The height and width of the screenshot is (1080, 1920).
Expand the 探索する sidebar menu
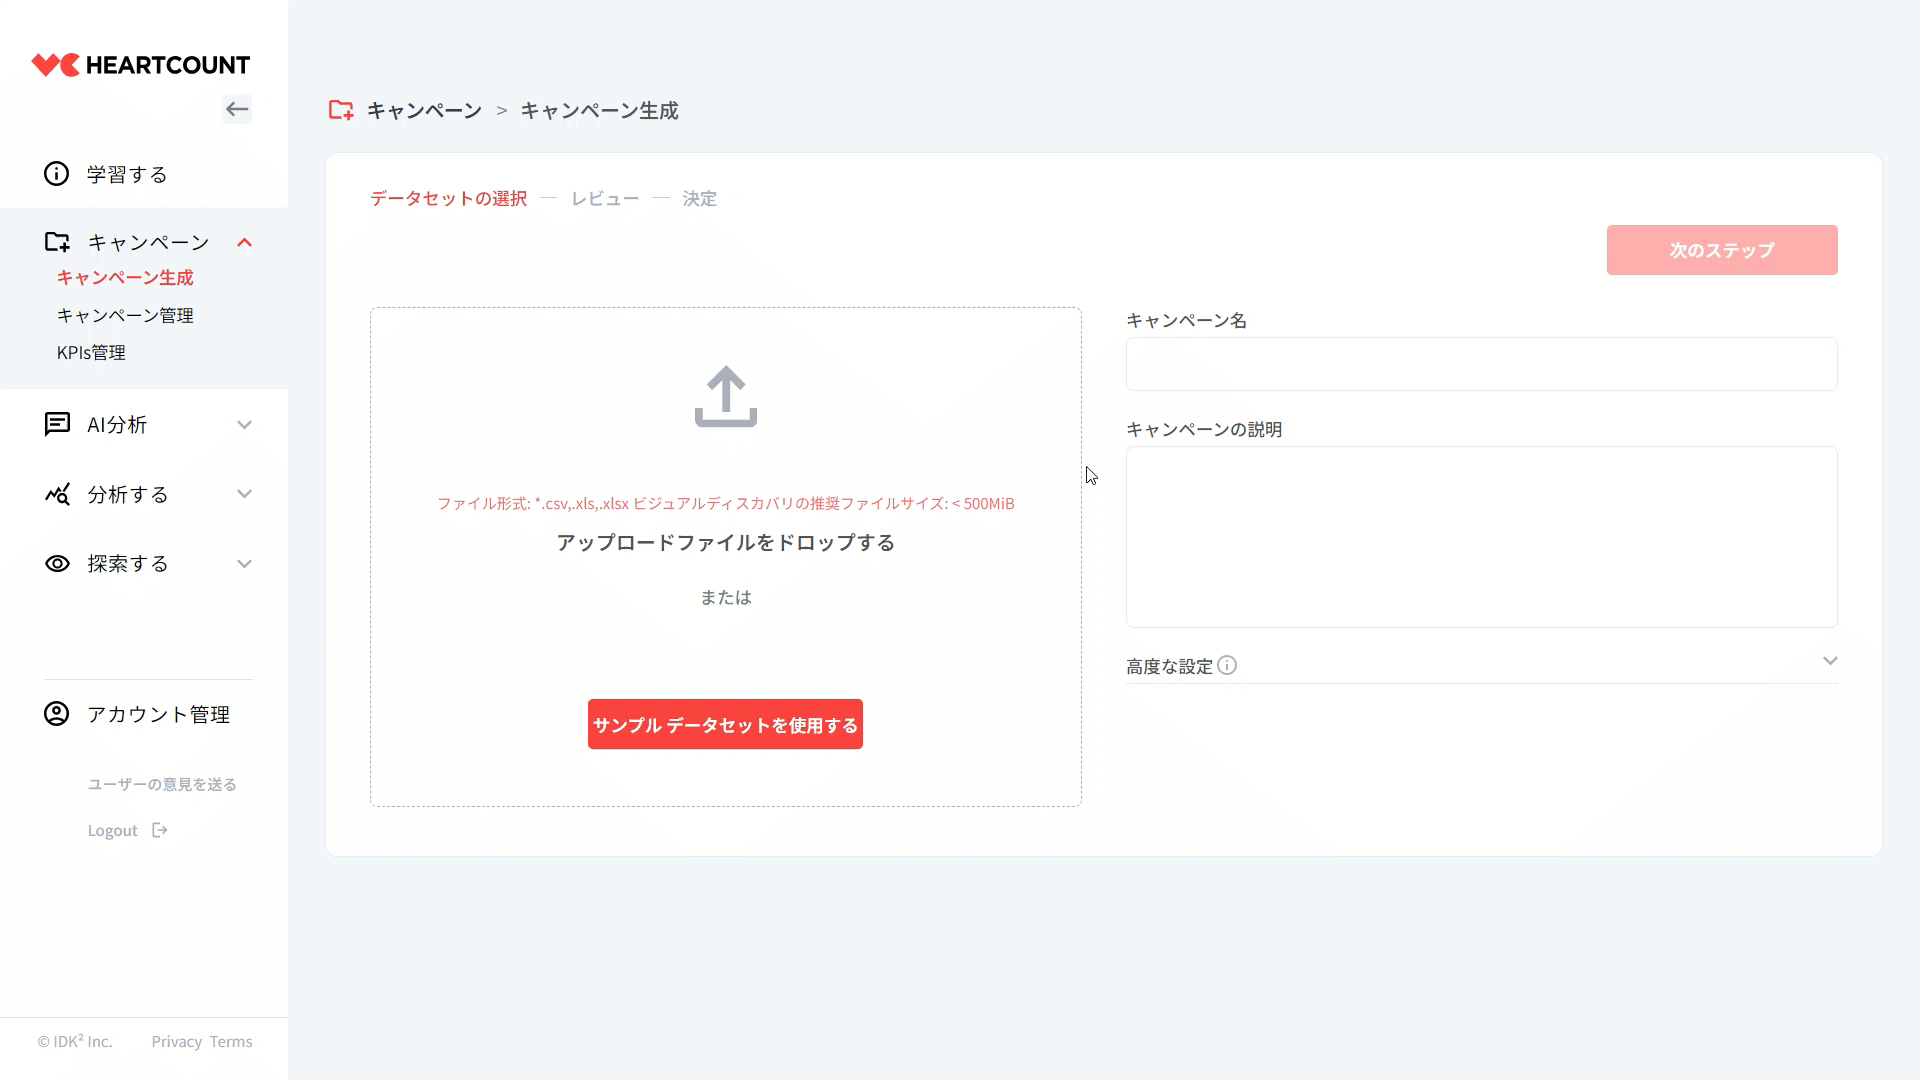[244, 564]
